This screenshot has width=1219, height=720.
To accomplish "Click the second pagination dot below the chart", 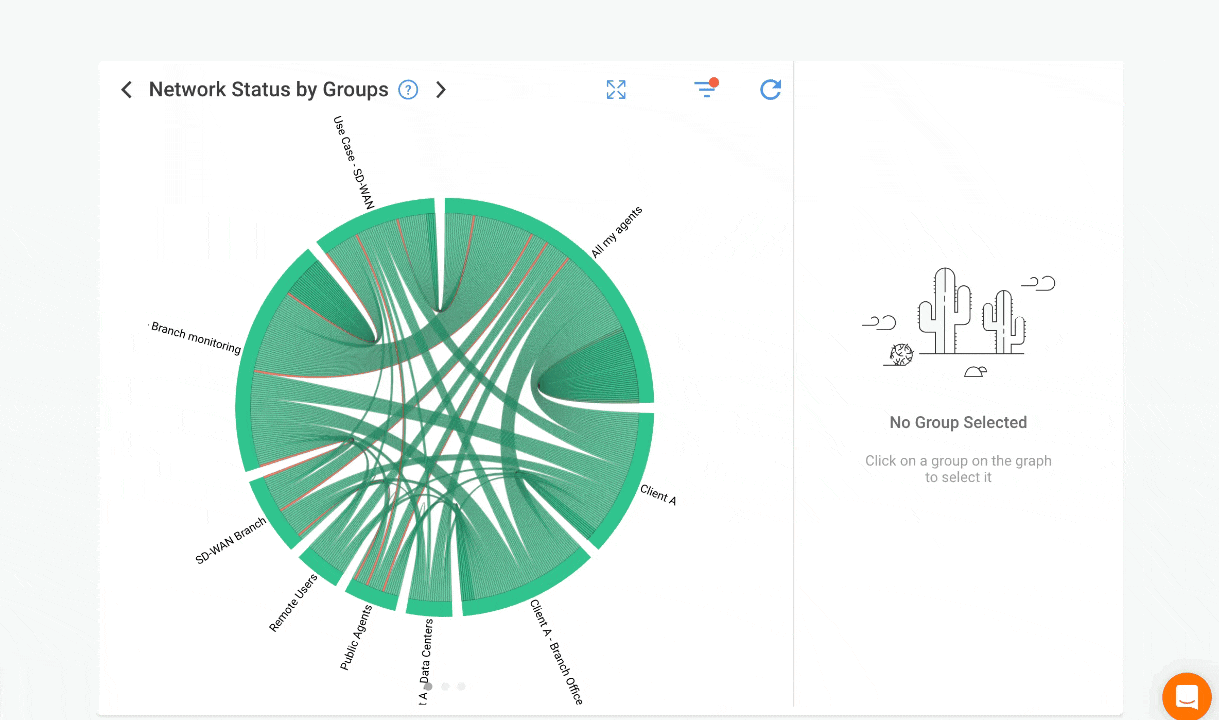I will pos(444,686).
